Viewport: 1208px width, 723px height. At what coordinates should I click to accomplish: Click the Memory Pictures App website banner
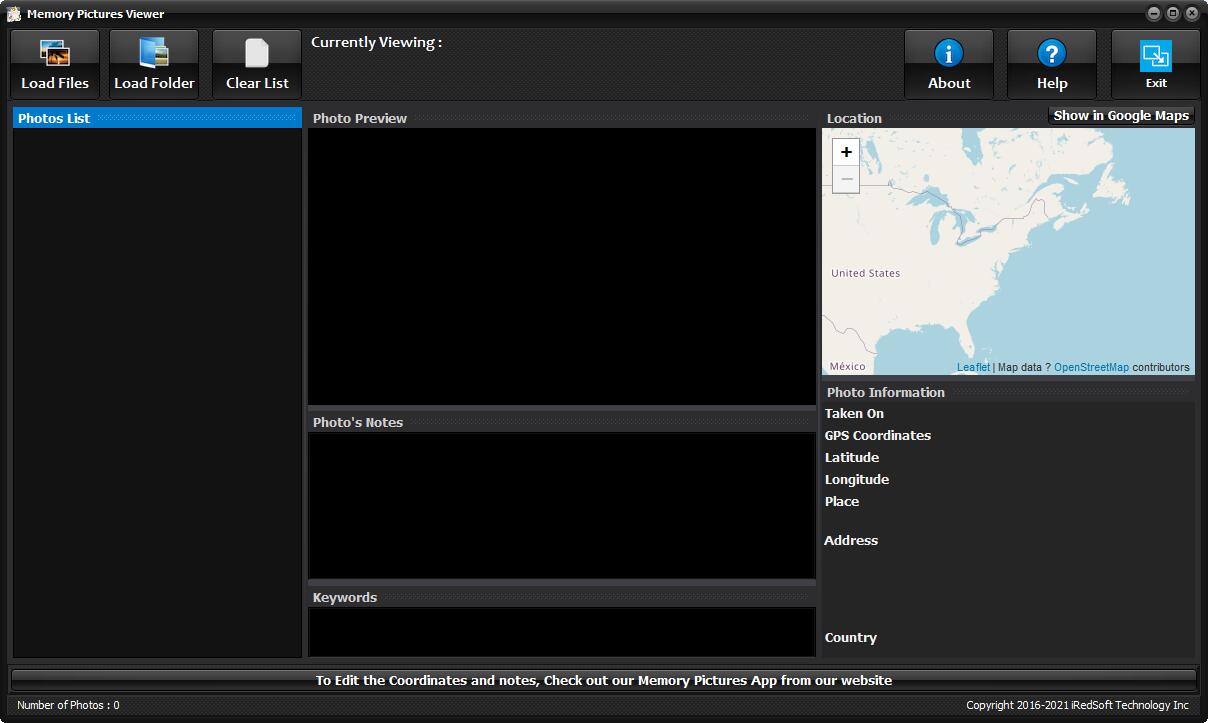pos(603,680)
